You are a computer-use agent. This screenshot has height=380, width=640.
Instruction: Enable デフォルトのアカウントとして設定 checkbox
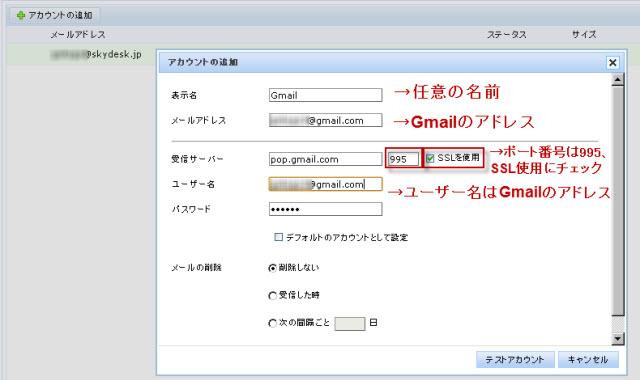[x=278, y=237]
